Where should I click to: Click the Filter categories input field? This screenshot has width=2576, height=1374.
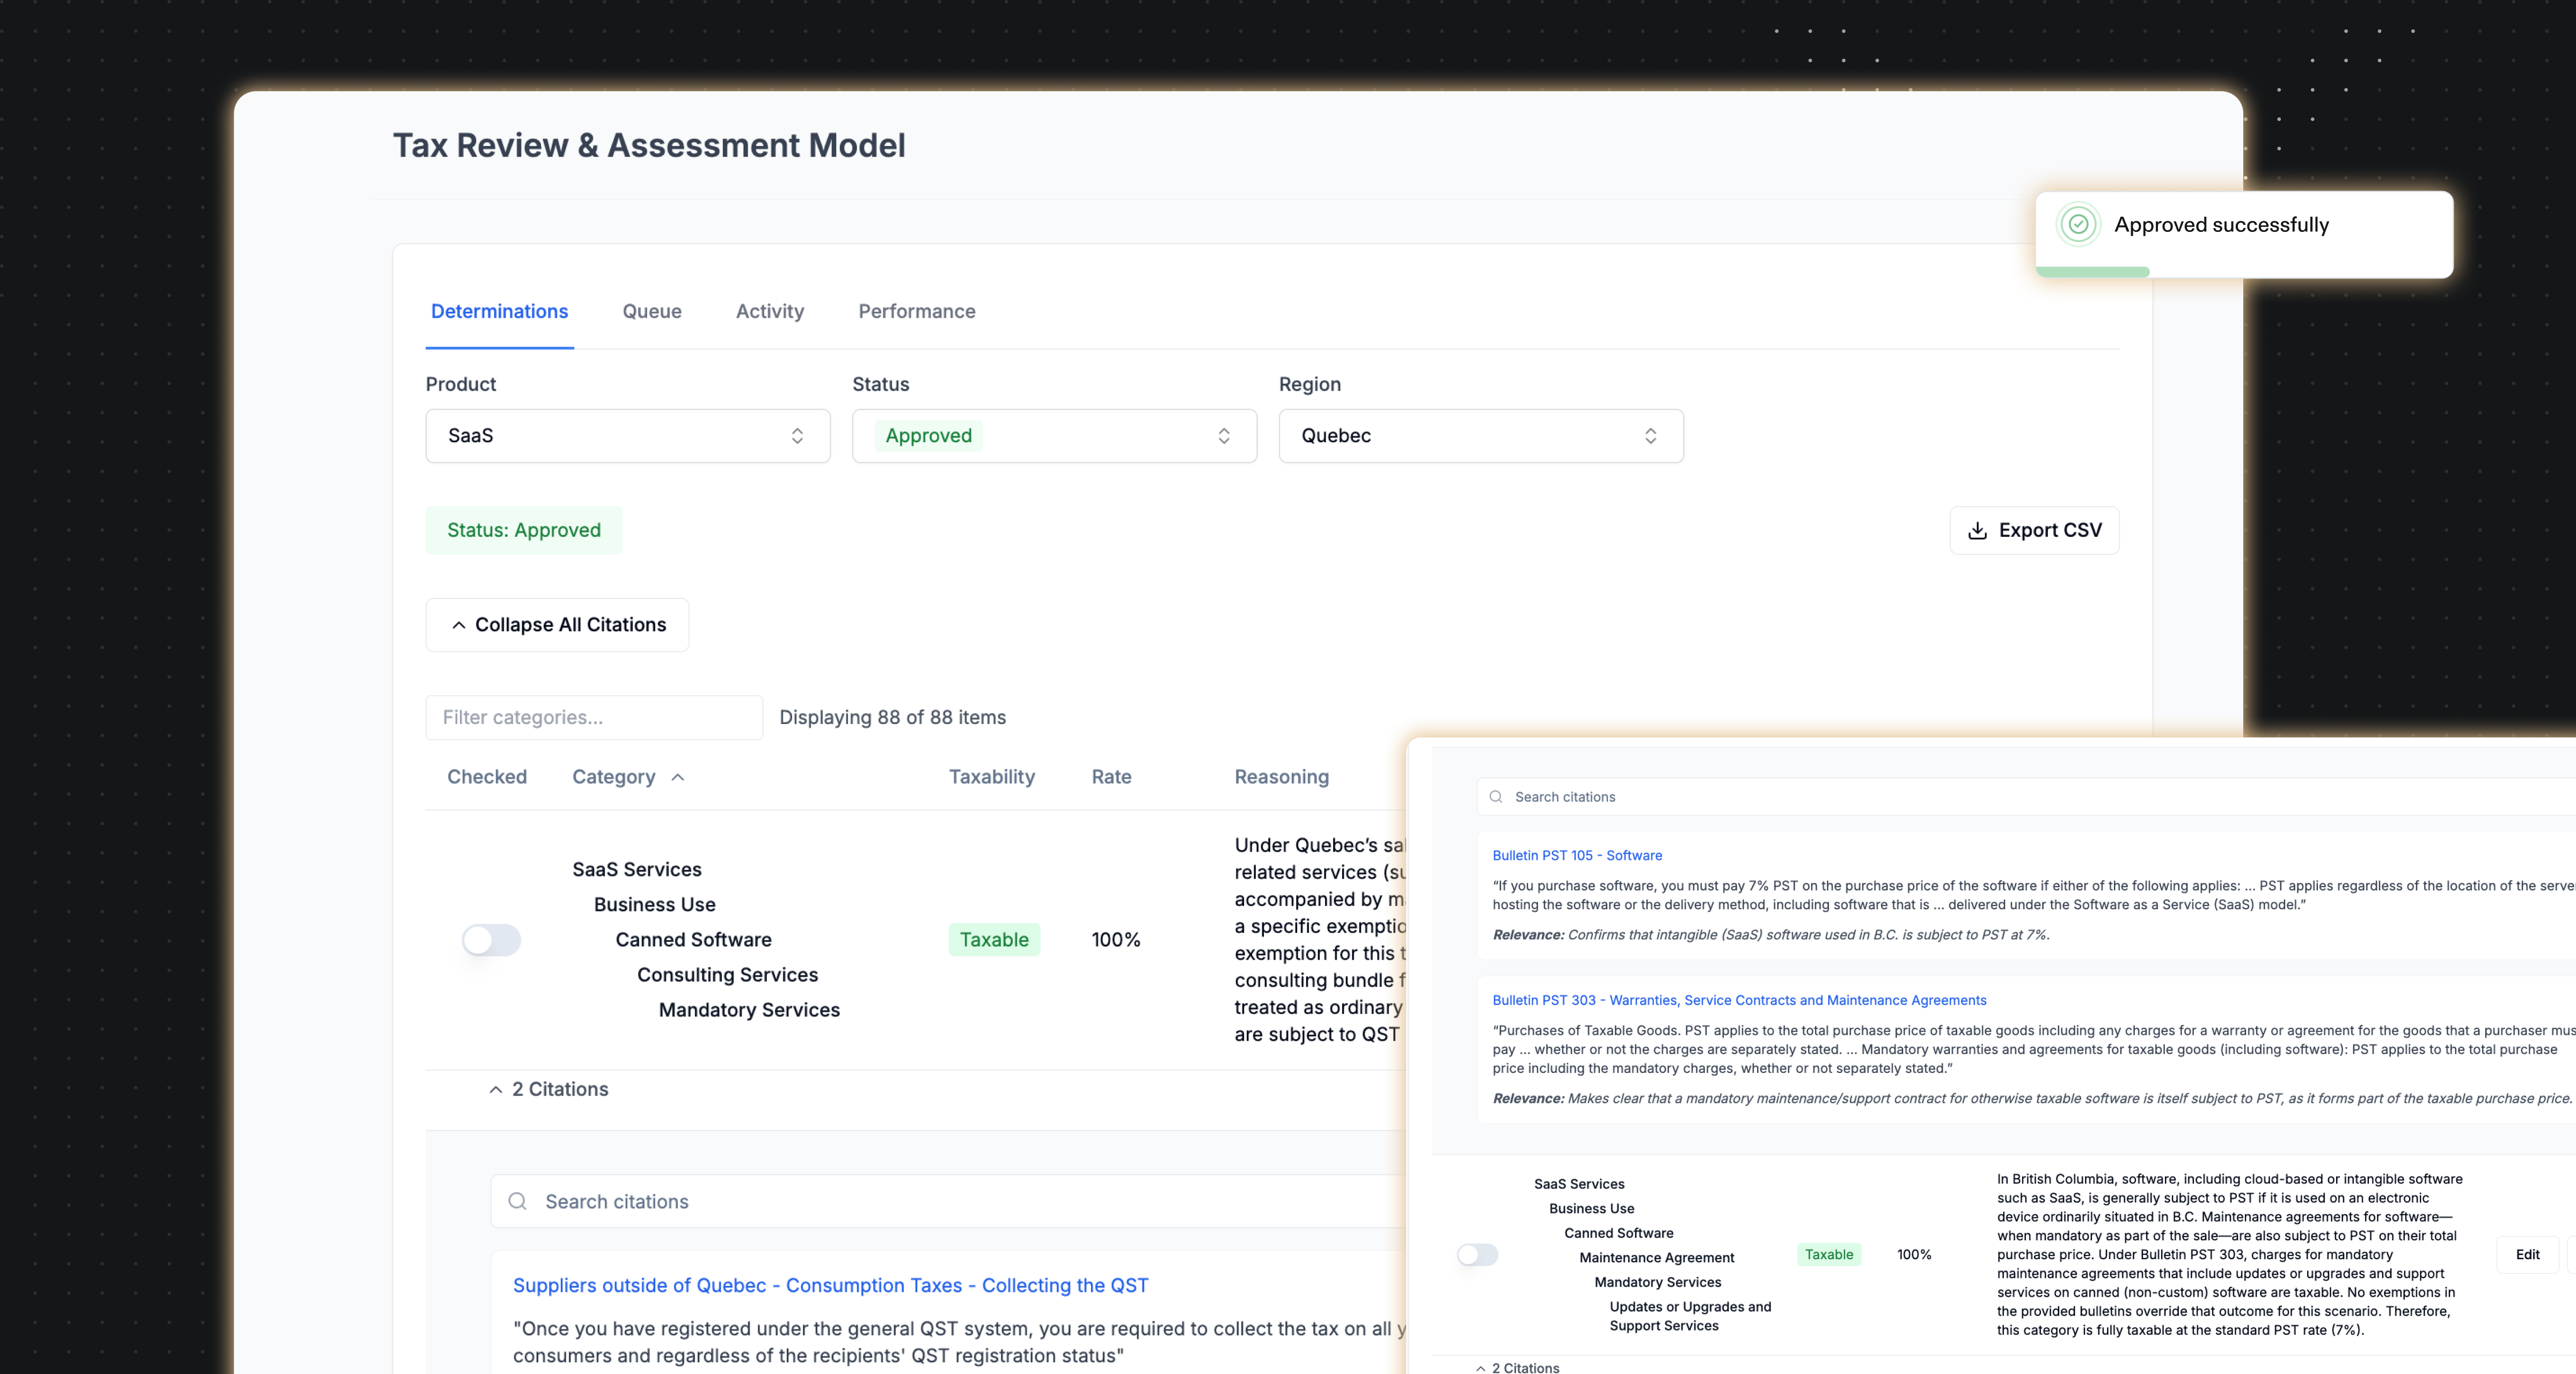[x=594, y=717]
